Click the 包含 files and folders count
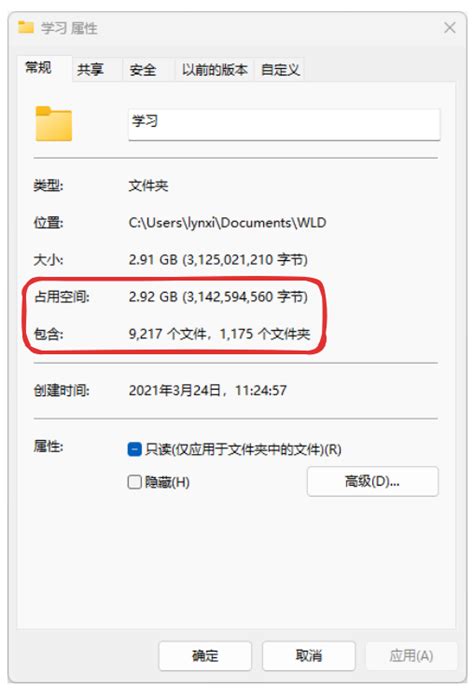 click(x=219, y=334)
